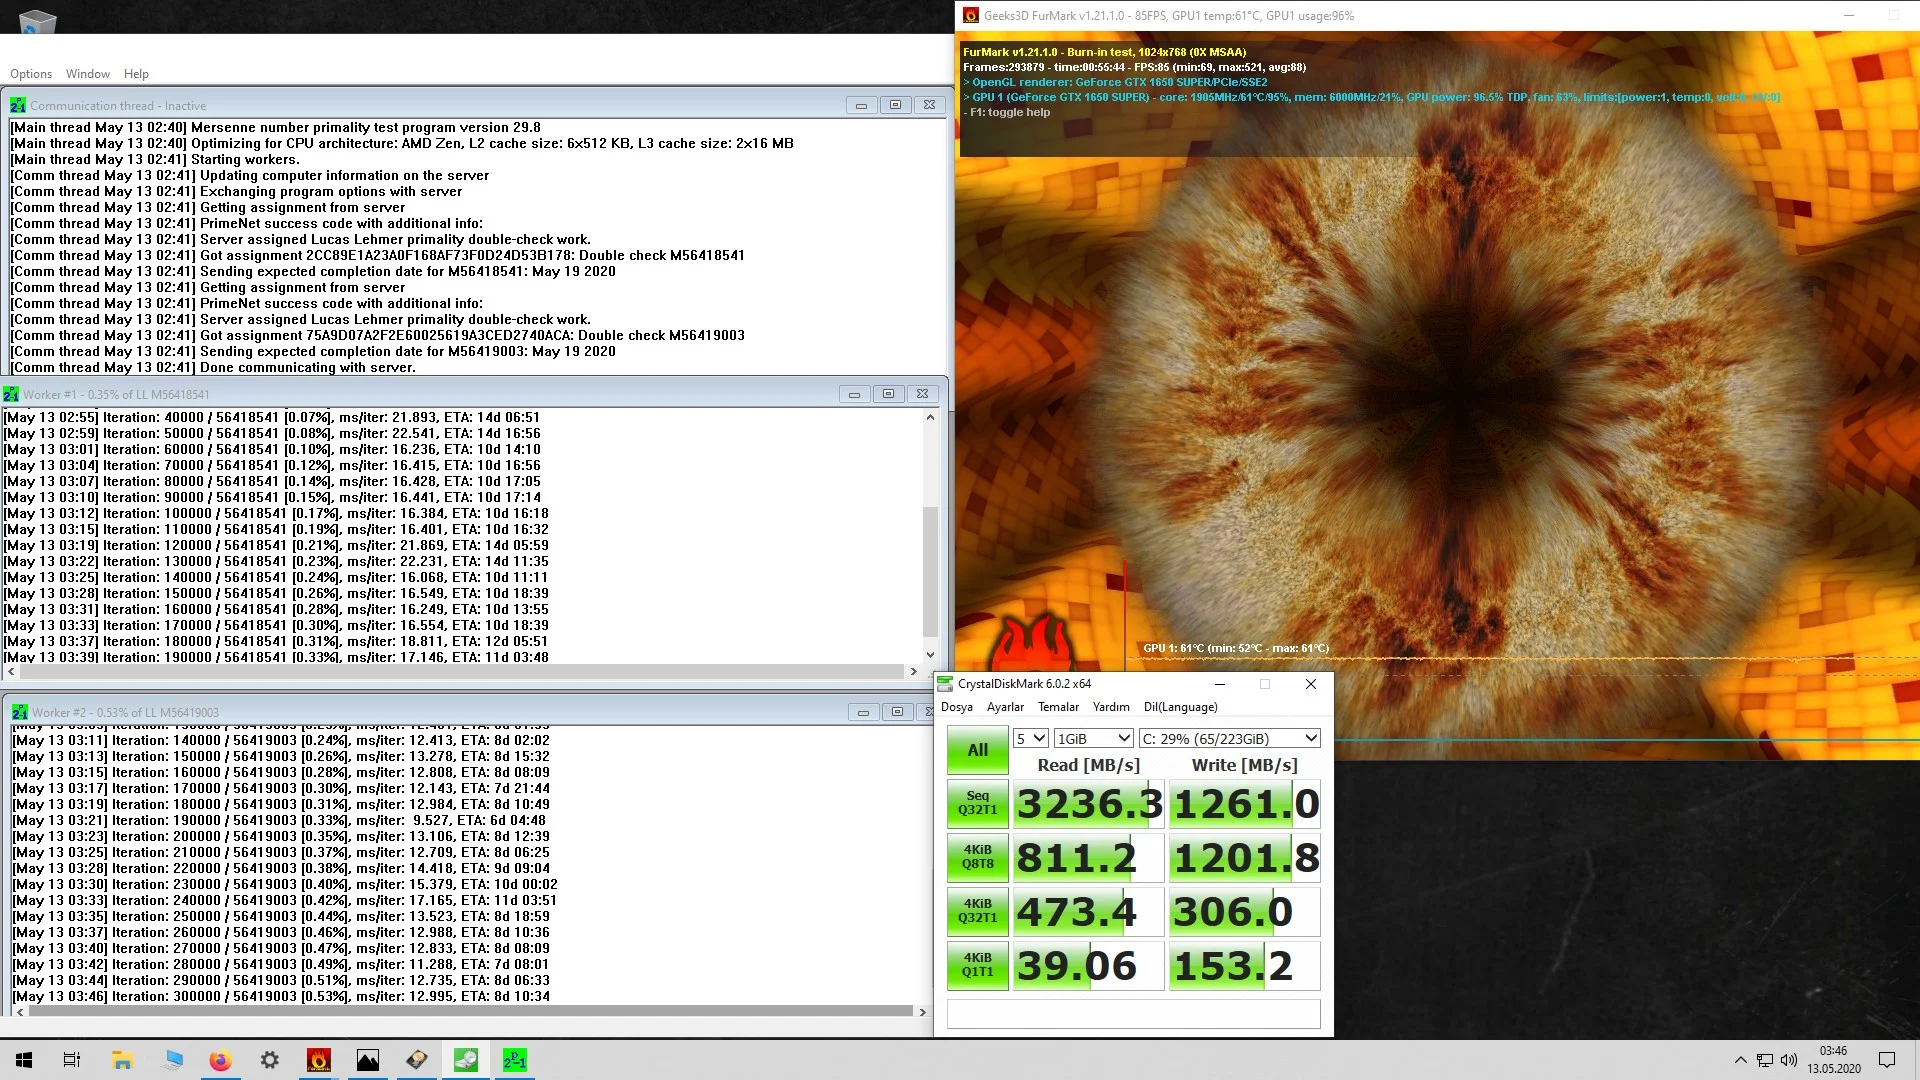
Task: Show hidden system tray icons
Action: point(1740,1060)
